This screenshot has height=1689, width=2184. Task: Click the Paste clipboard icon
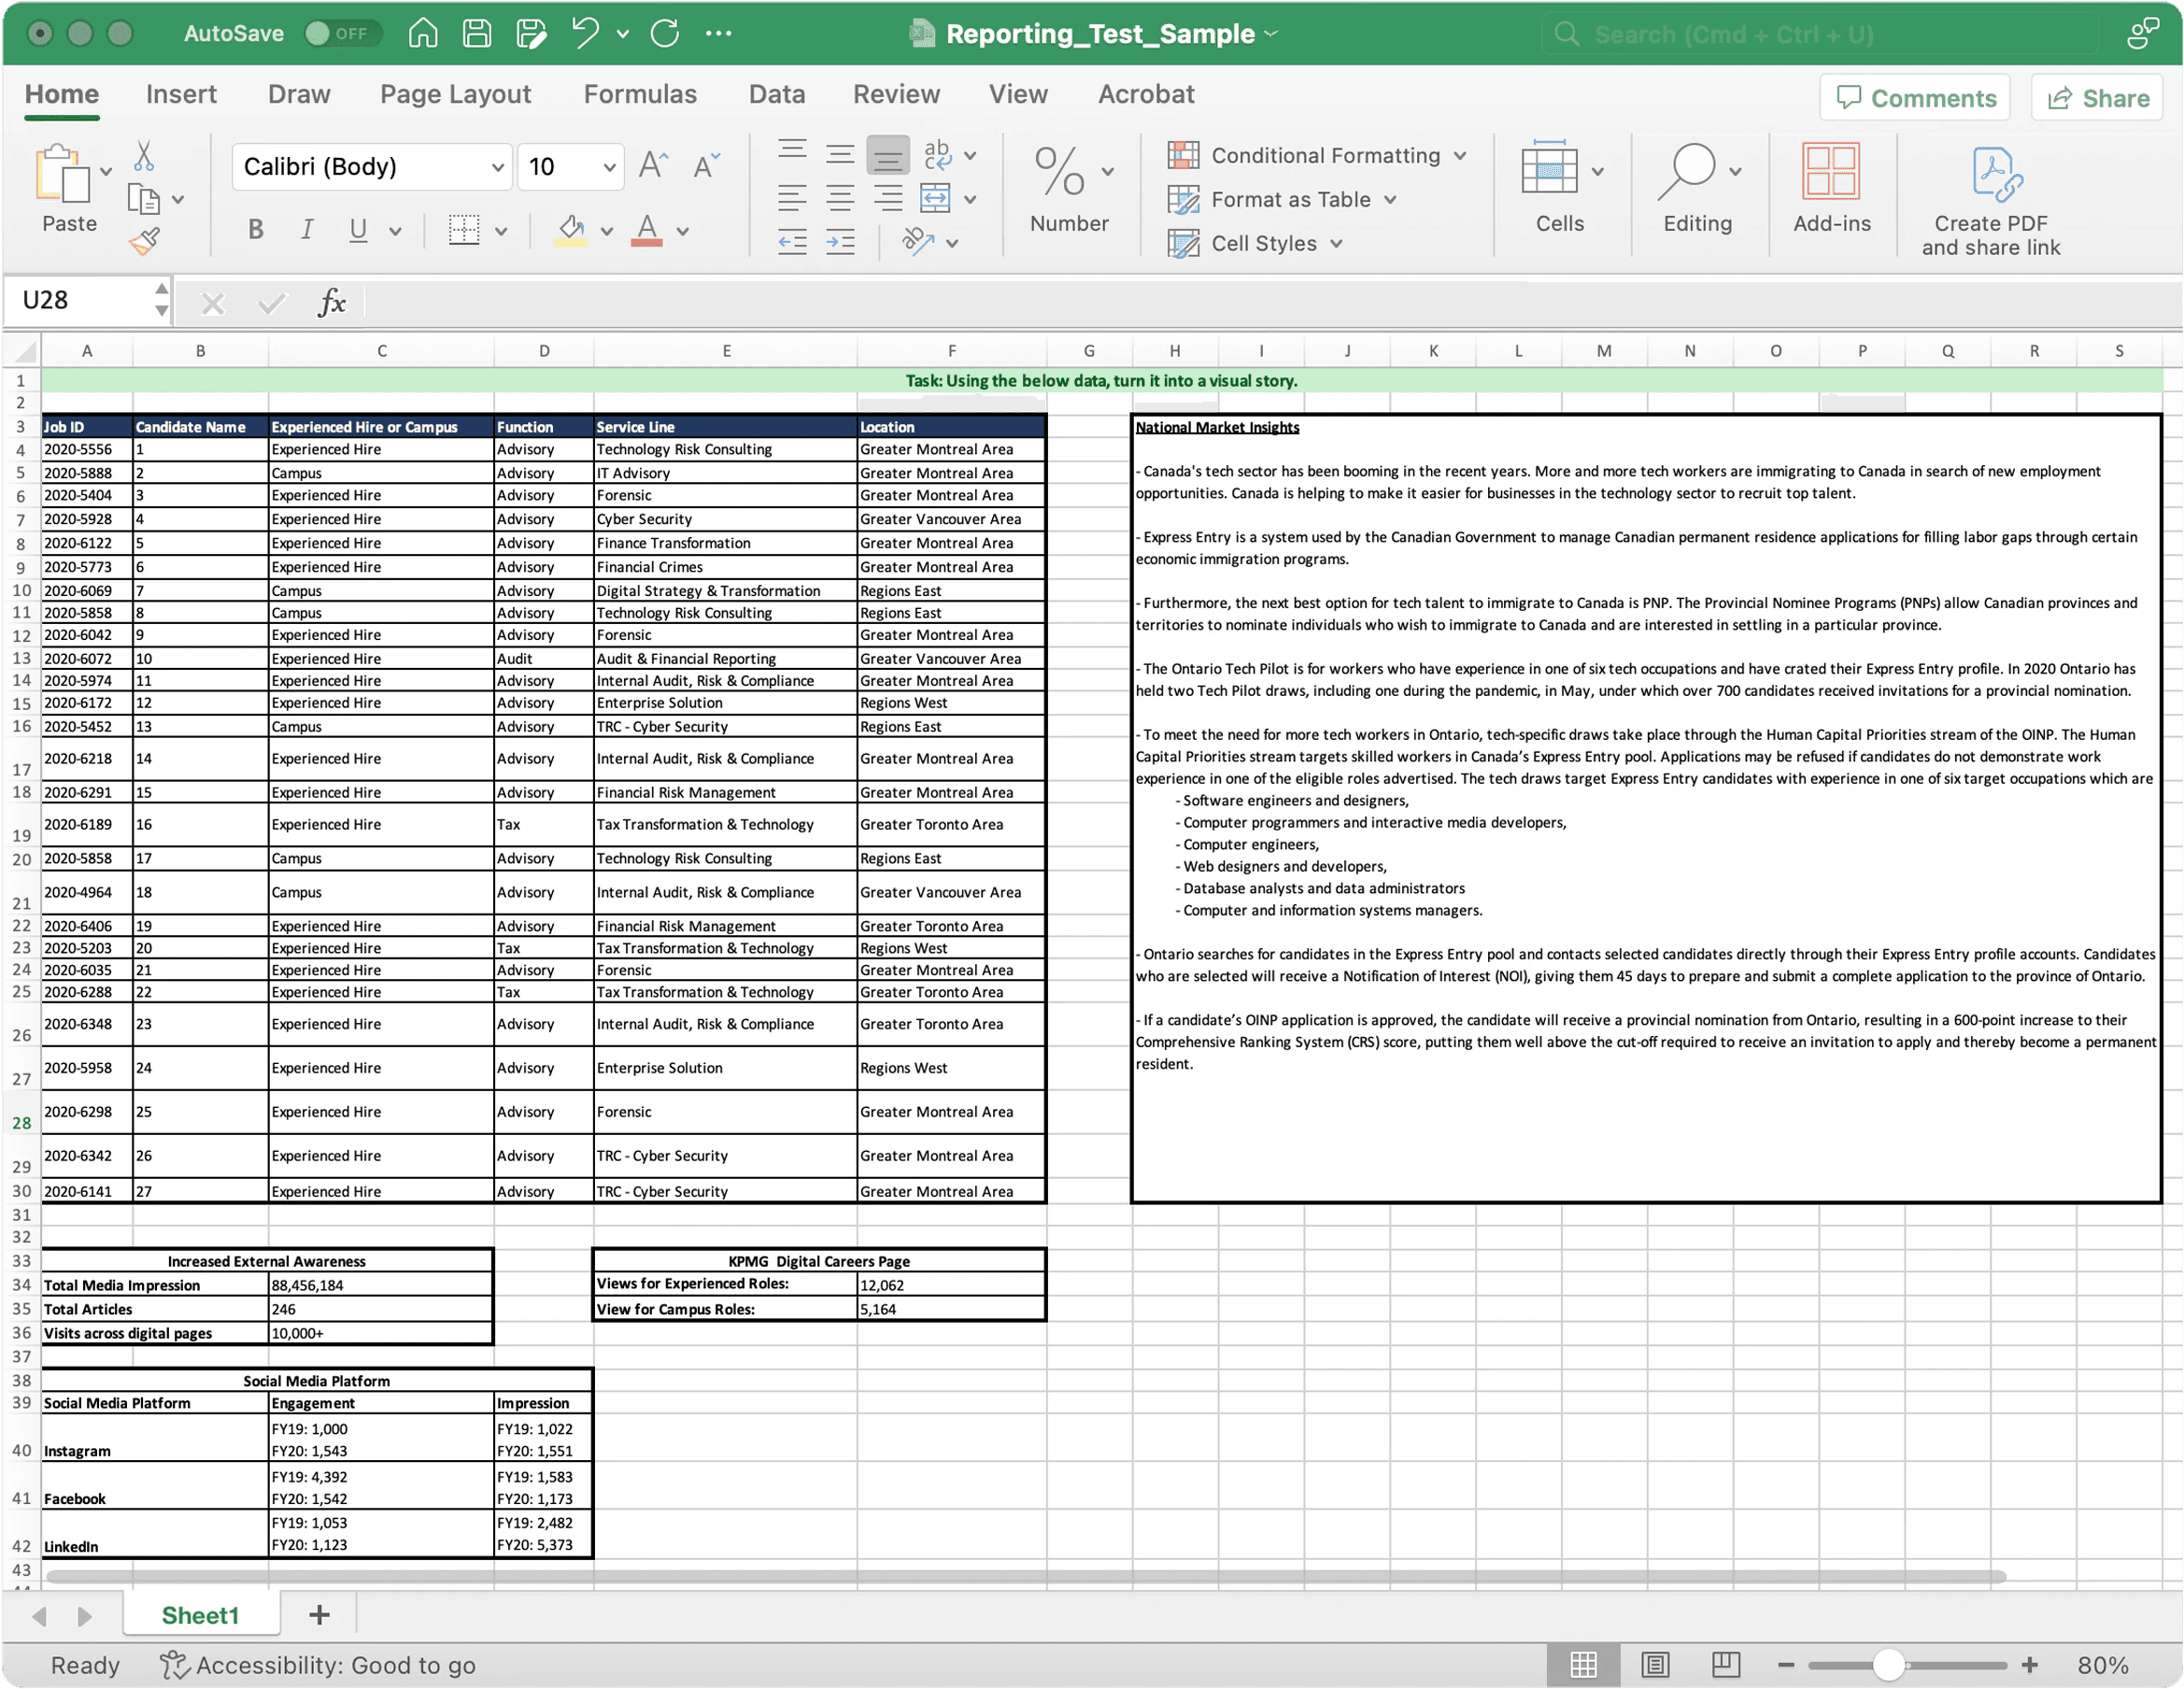click(x=62, y=174)
